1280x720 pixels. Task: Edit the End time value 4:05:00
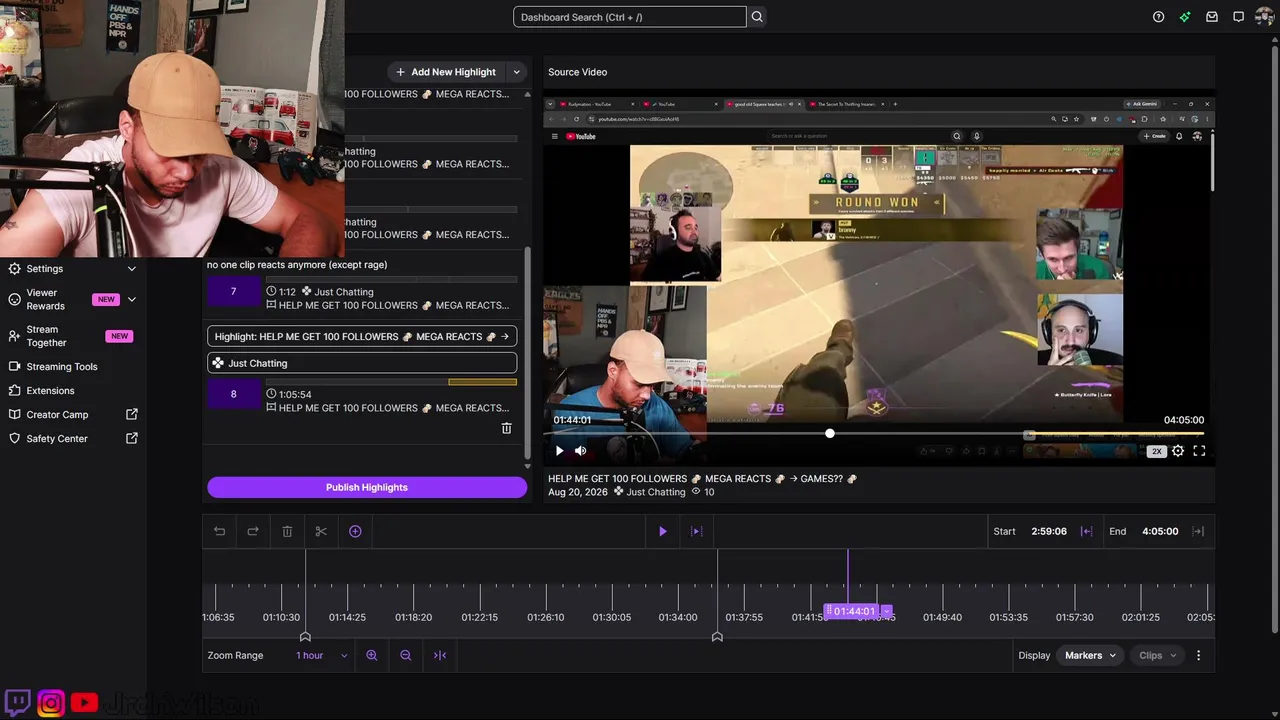(1160, 531)
